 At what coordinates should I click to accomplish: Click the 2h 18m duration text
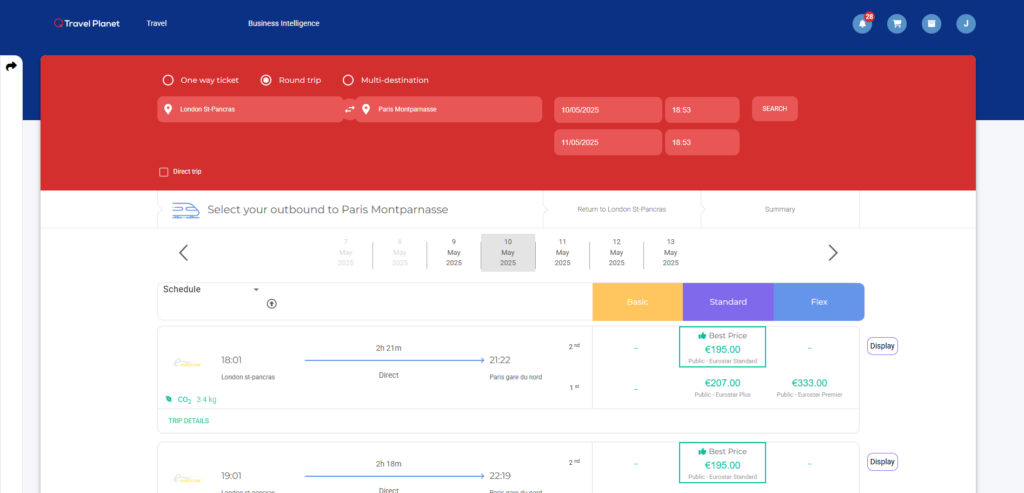[389, 464]
